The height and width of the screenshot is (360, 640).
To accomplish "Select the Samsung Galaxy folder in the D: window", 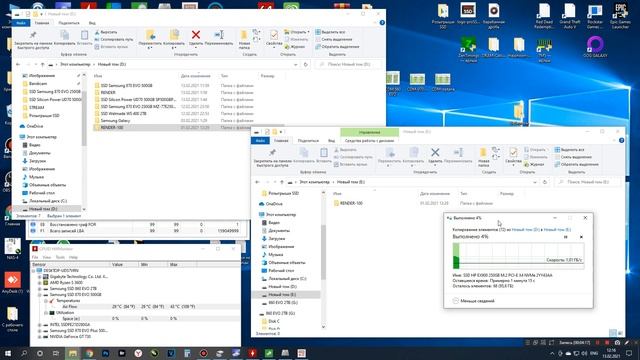I will pos(115,120).
